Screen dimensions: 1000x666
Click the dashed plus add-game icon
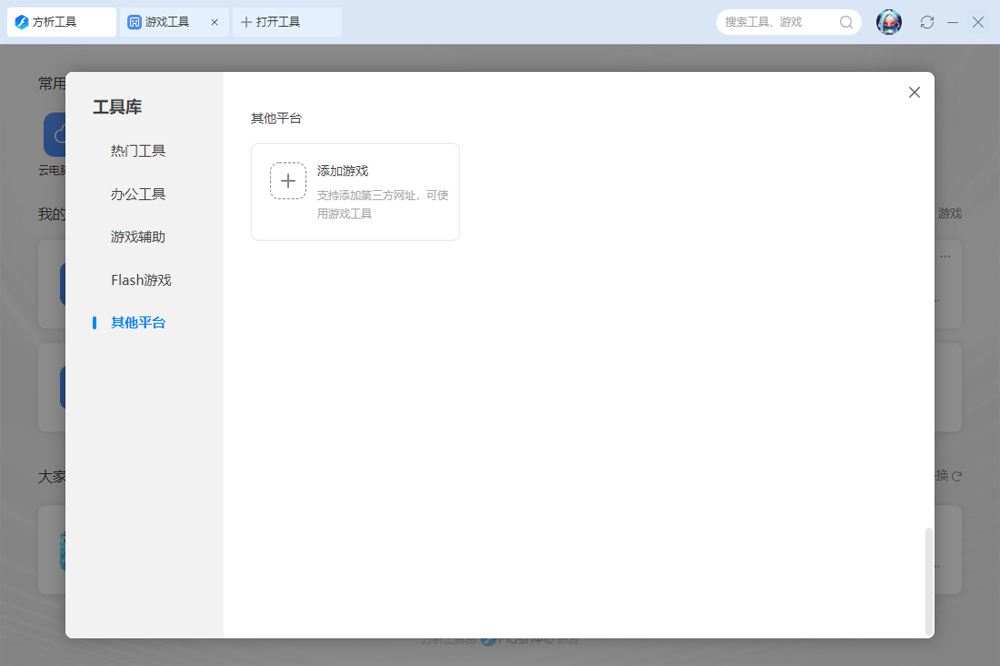[x=288, y=181]
